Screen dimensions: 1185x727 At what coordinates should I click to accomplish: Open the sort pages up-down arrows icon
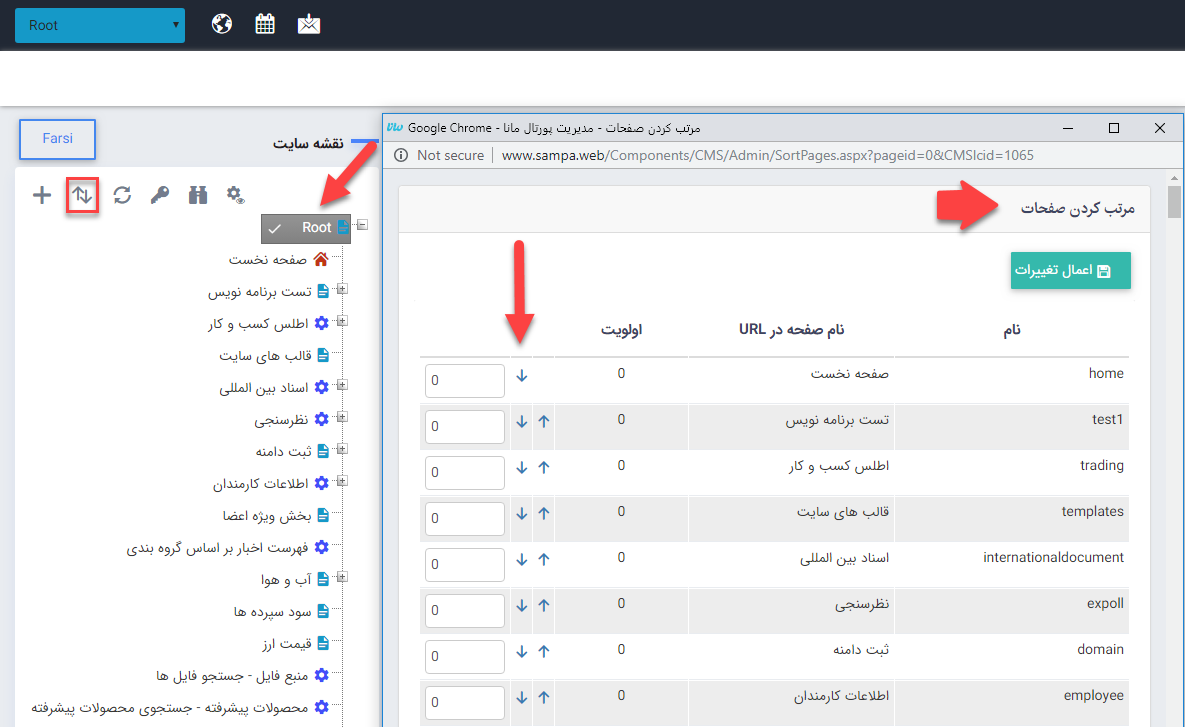[82, 195]
